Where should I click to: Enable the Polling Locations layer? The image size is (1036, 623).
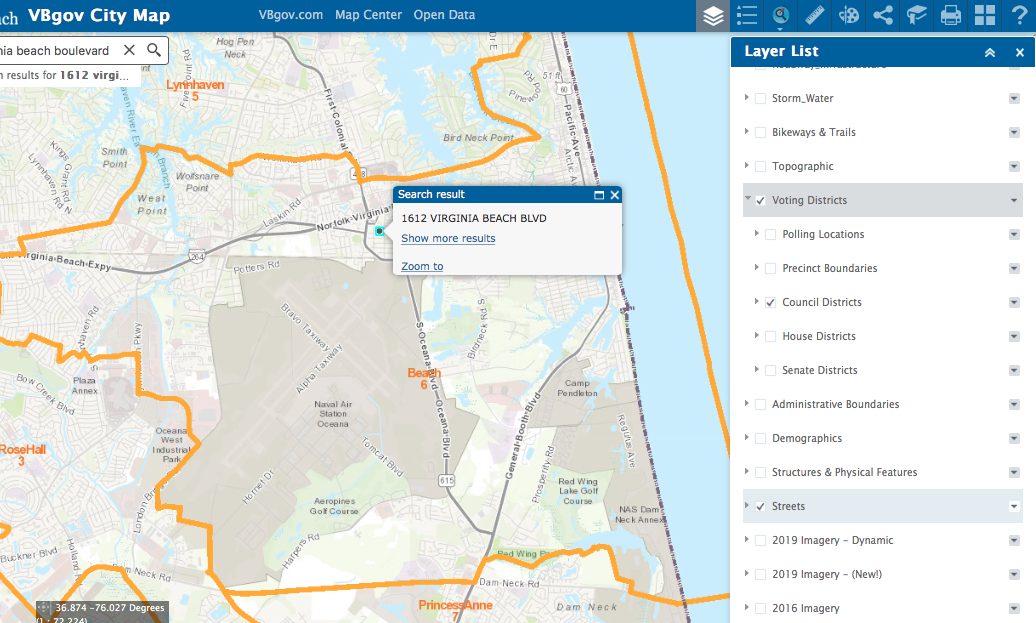pos(770,234)
